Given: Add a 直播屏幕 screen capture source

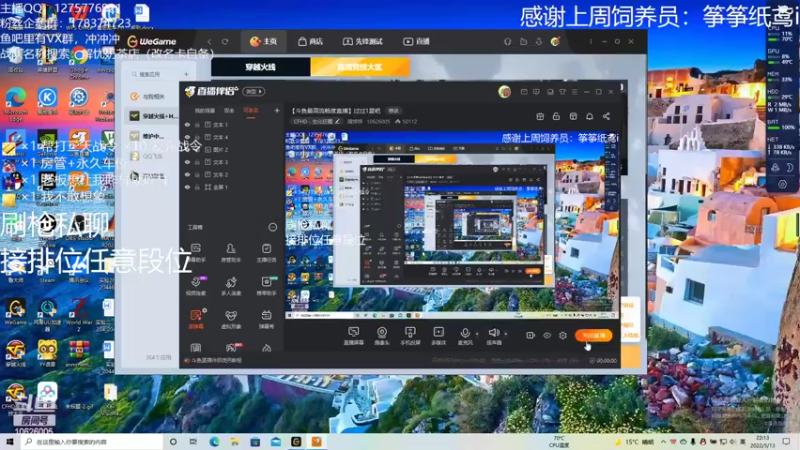Looking at the screenshot, I should tap(353, 336).
